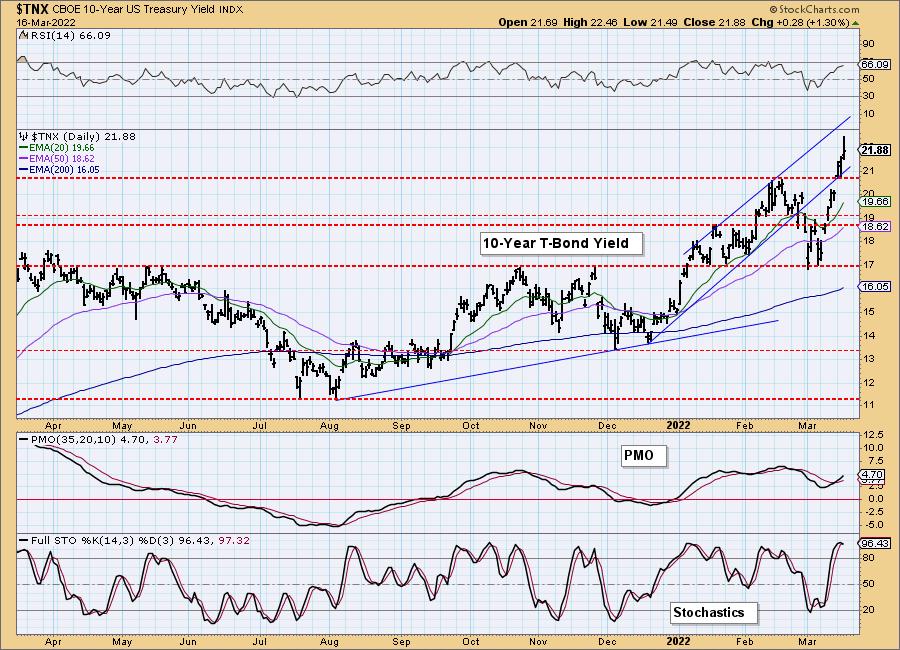Select the EMA(20) 19.66 legend entry
900x650 pixels.
click(x=57, y=148)
